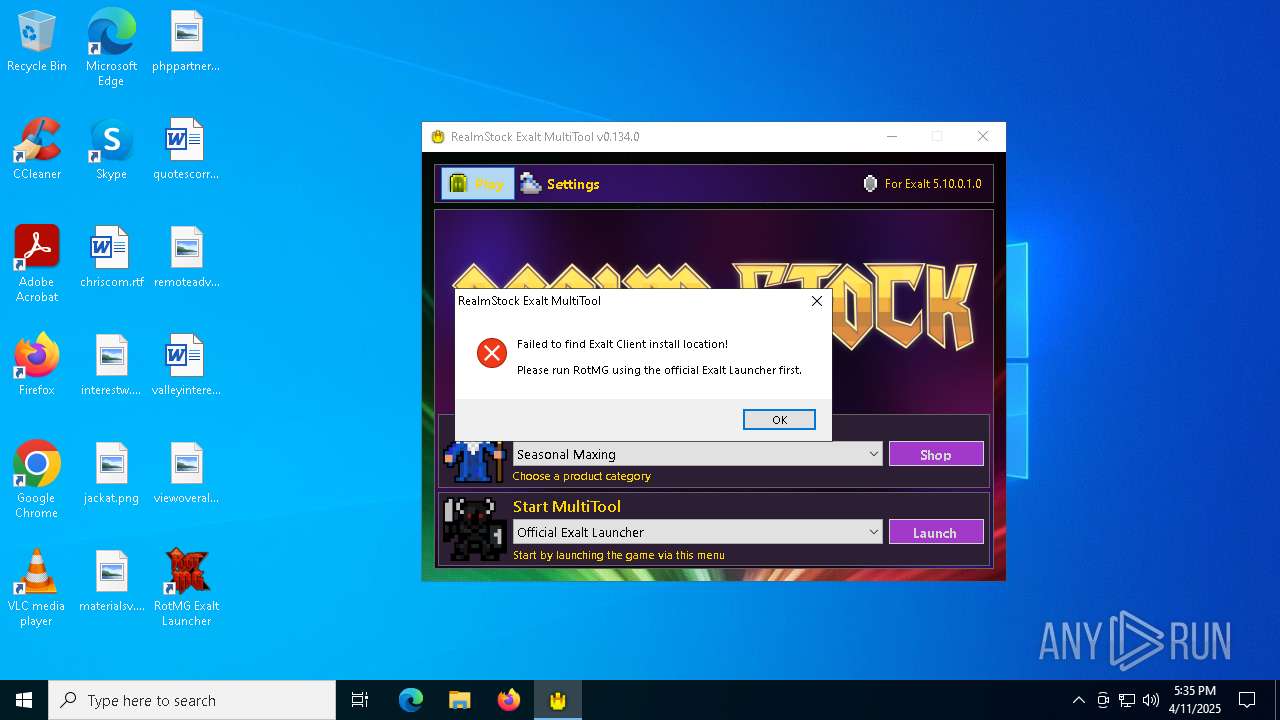Click the RealmStock MultiTool taskbar button
Image resolution: width=1280 pixels, height=720 pixels.
(x=558, y=700)
